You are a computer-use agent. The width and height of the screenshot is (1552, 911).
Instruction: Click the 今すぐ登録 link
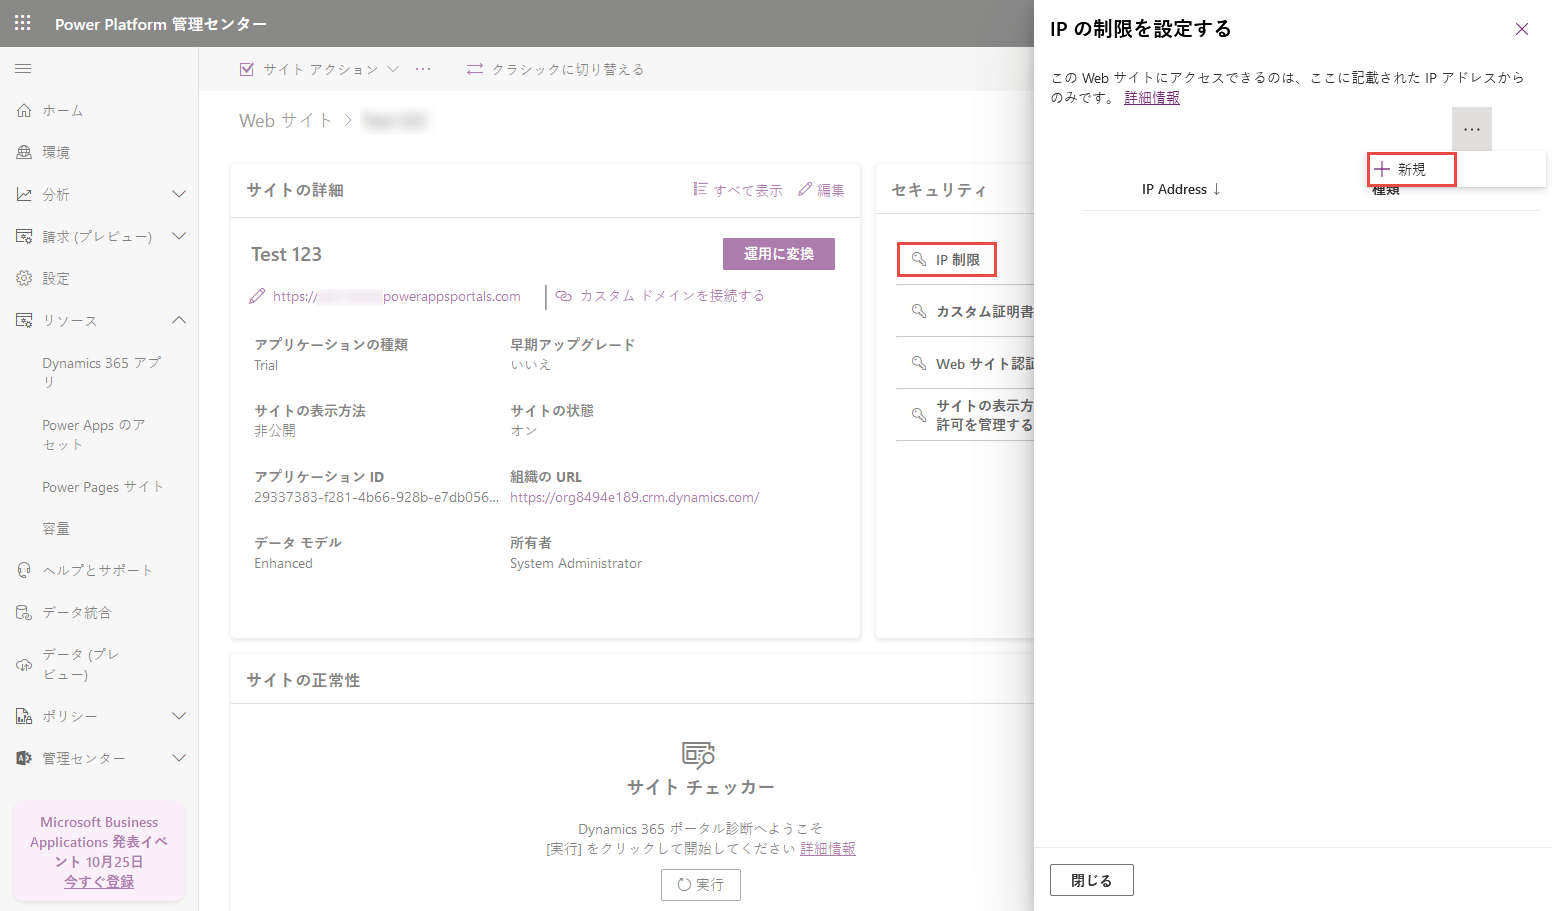[99, 882]
